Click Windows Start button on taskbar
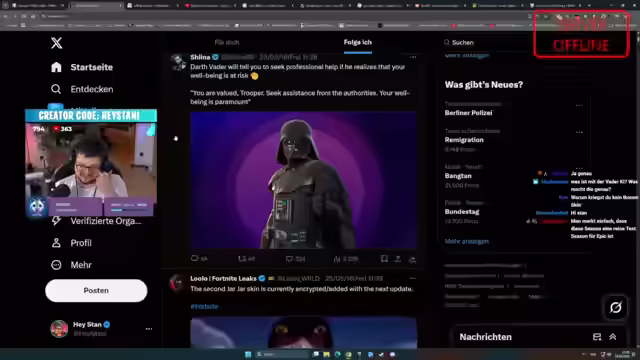Image resolution: width=640 pixels, height=360 pixels. pyautogui.click(x=248, y=354)
